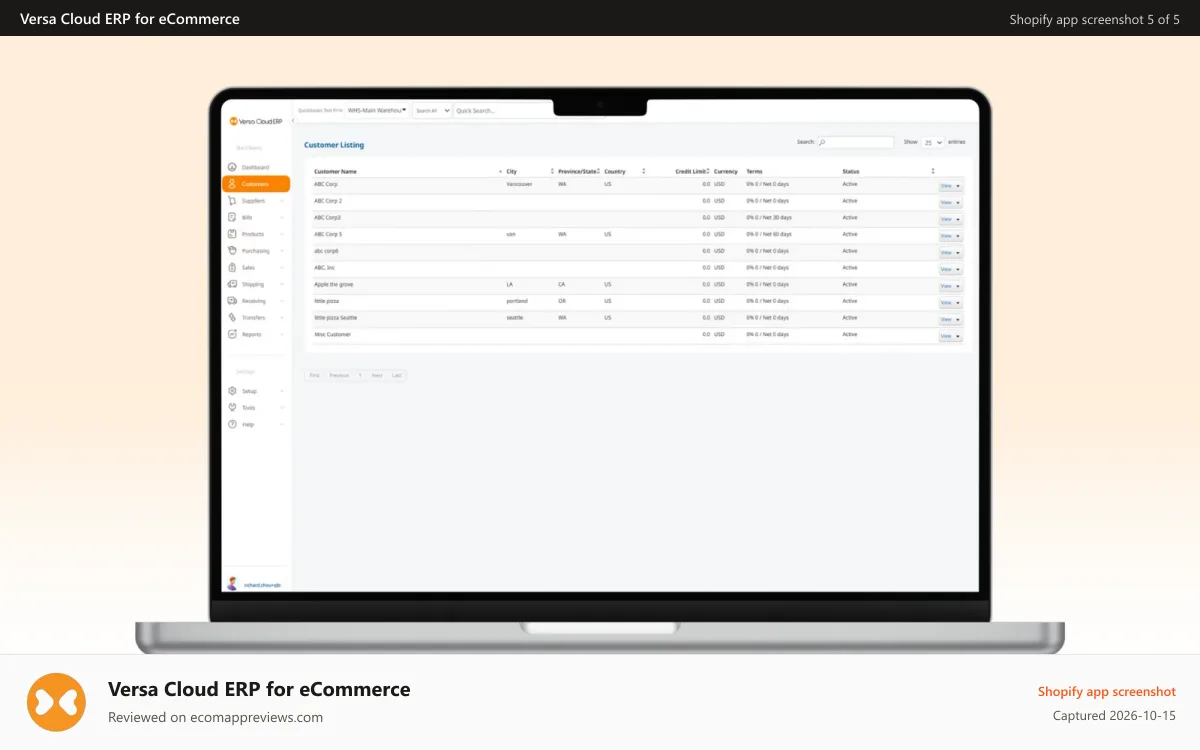Click the Customer Listing heading
Screen dimensions: 1200x750
pyautogui.click(x=334, y=146)
